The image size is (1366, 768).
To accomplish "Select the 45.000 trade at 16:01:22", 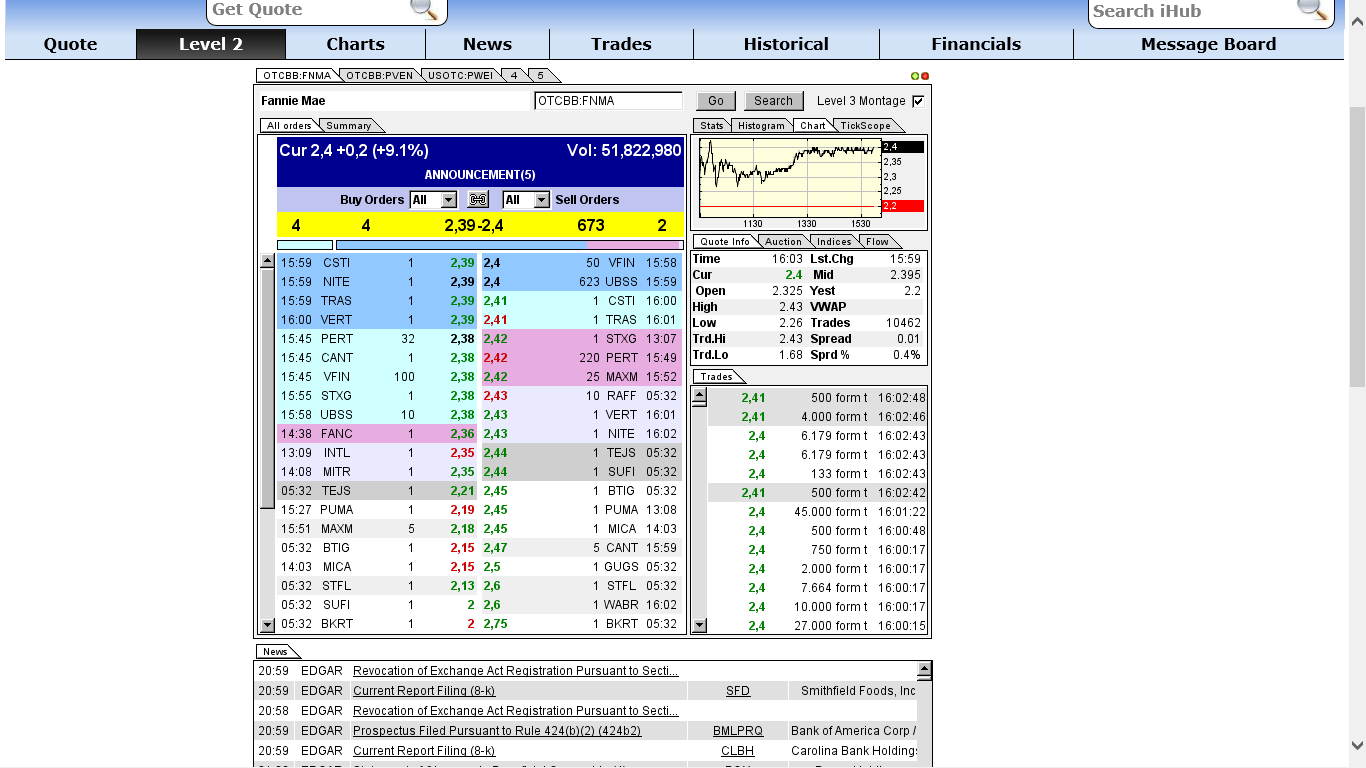I will pos(818,512).
